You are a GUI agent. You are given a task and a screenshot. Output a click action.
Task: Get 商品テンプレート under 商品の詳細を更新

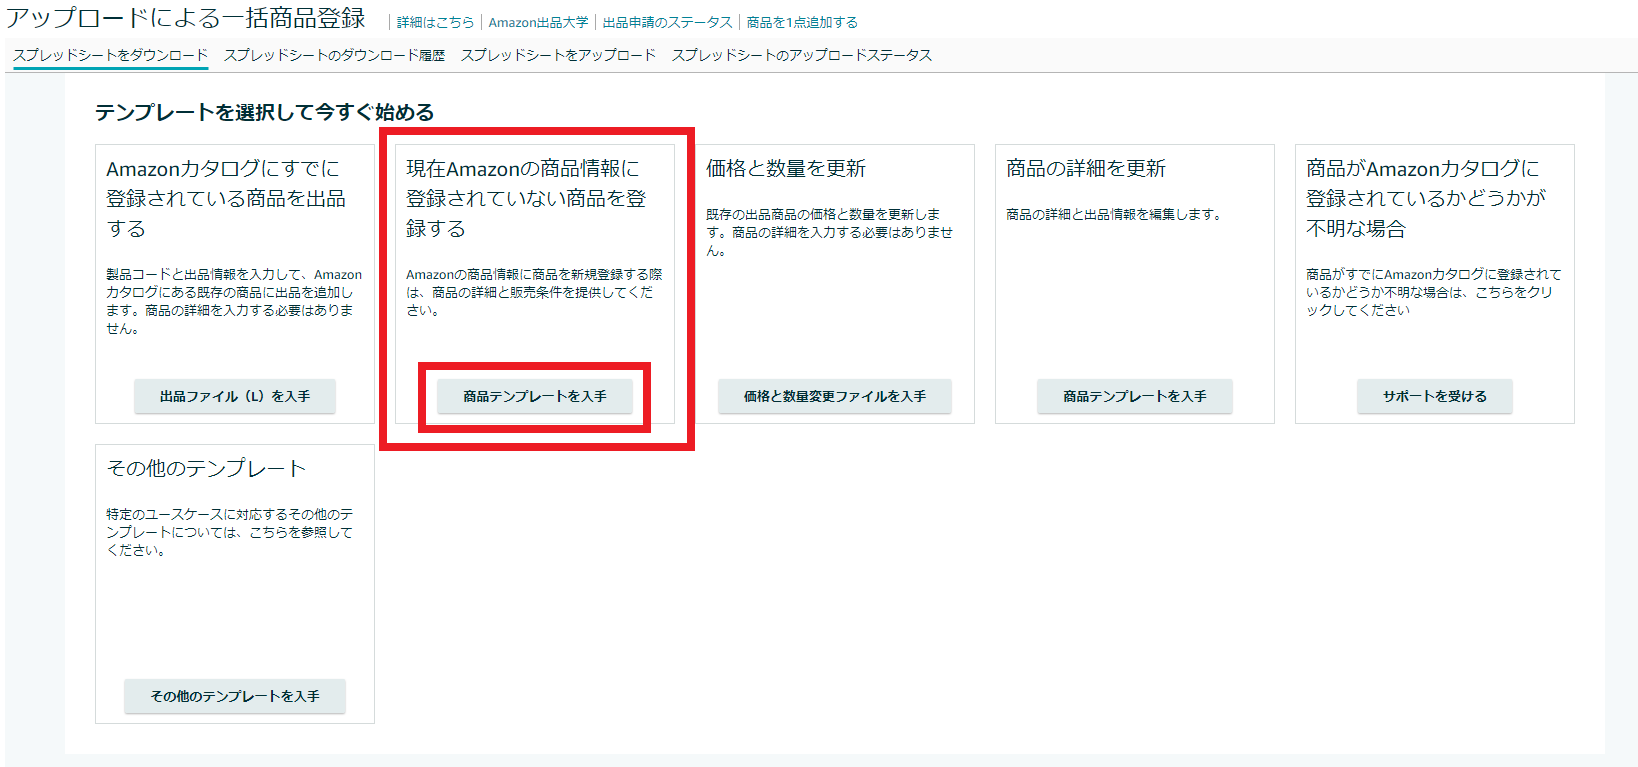point(1135,396)
